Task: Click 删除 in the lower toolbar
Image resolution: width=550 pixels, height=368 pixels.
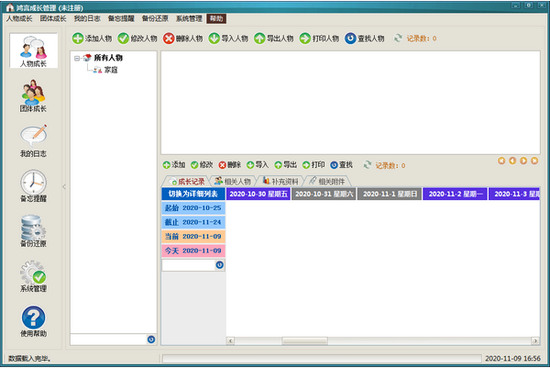Action: (x=230, y=165)
